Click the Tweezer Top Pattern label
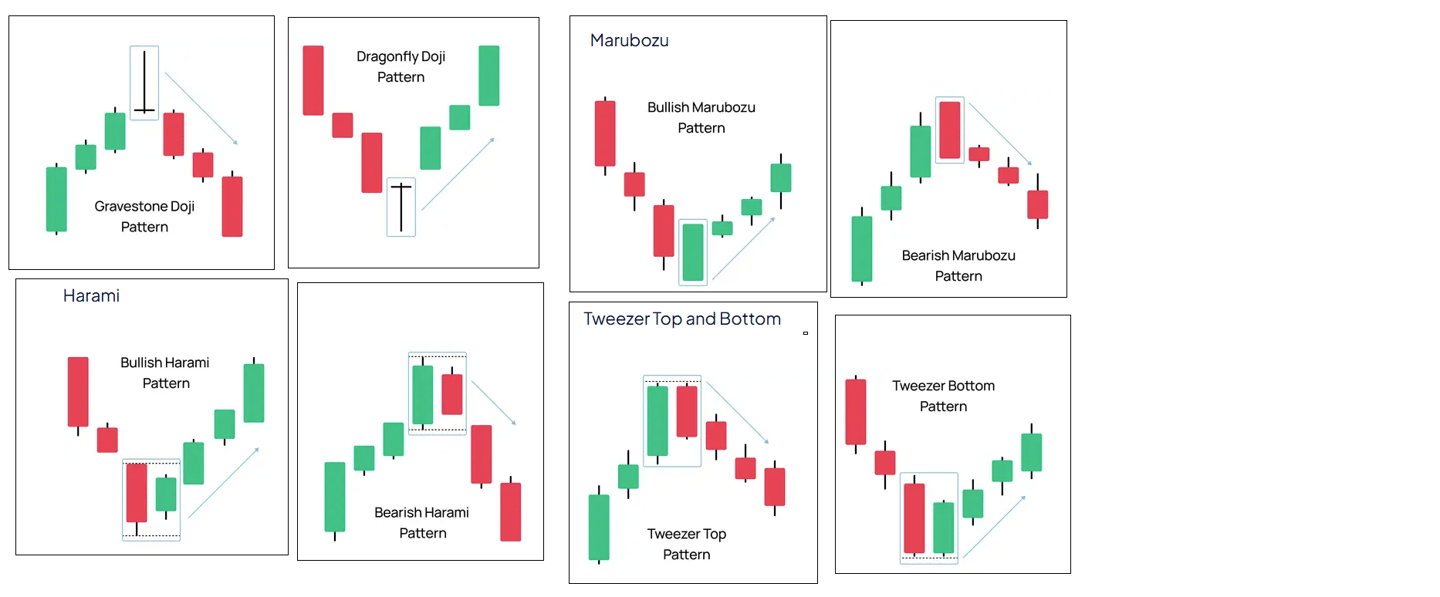 click(686, 543)
